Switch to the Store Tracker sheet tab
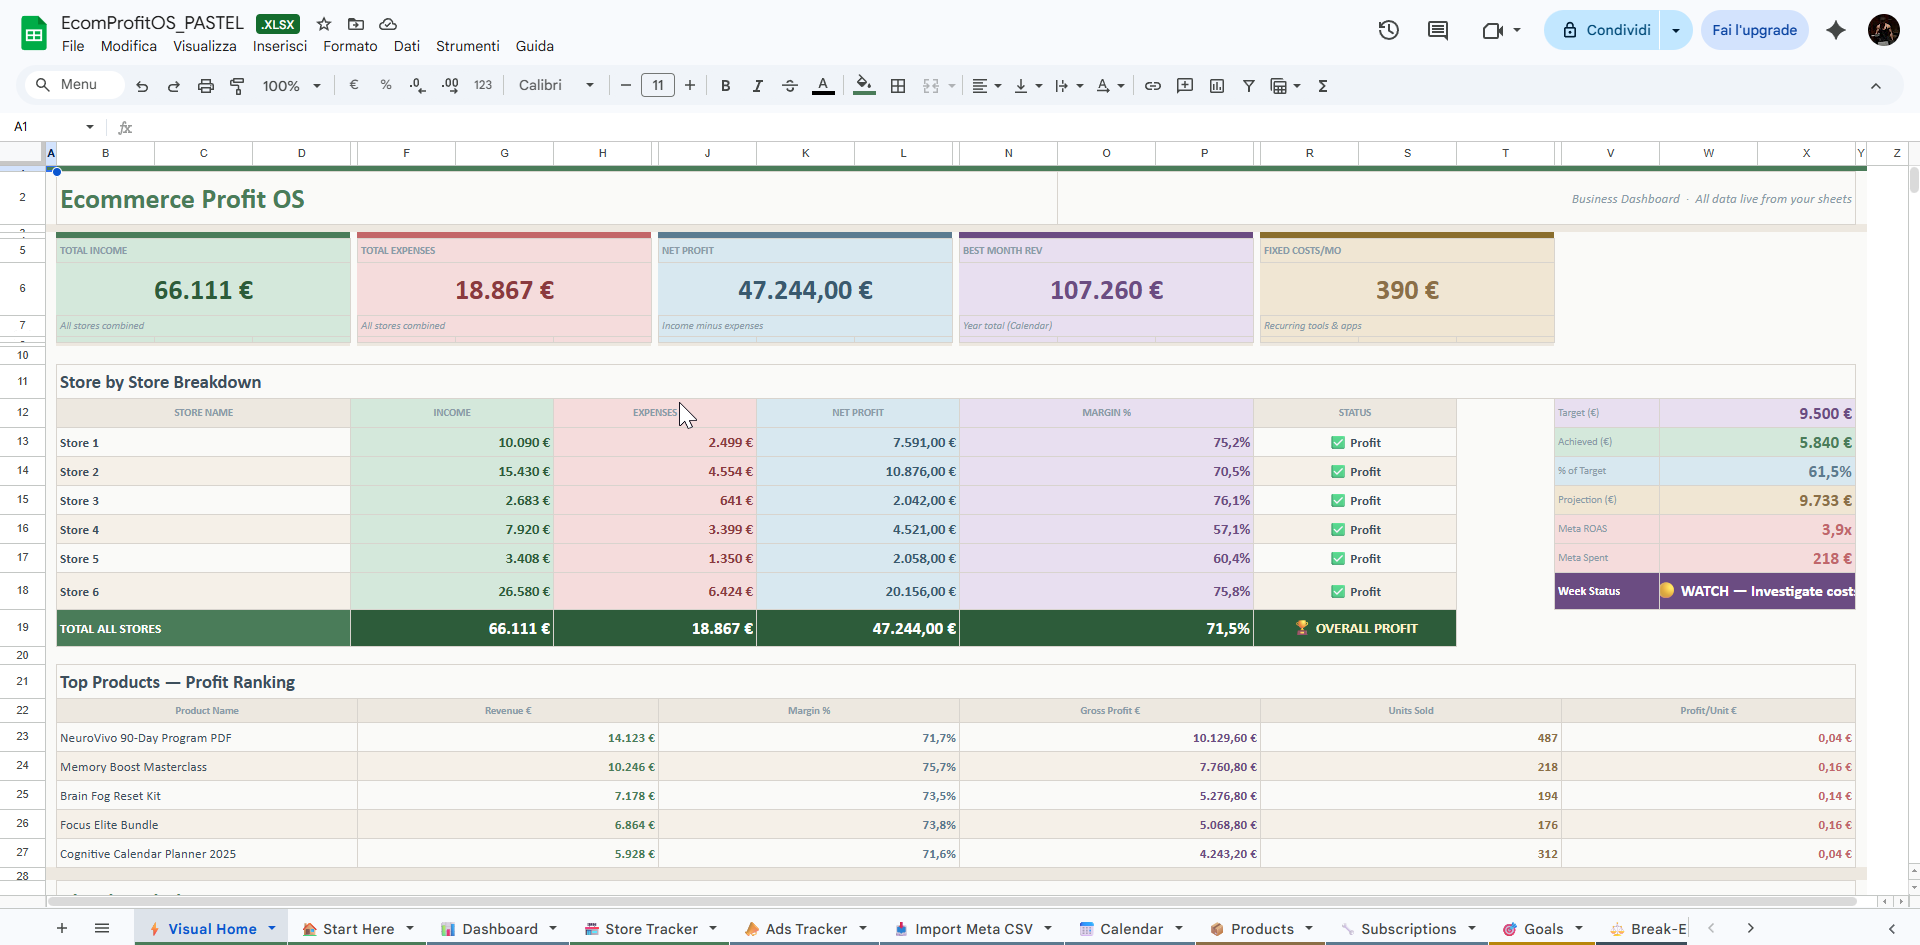1920x945 pixels. [650, 929]
